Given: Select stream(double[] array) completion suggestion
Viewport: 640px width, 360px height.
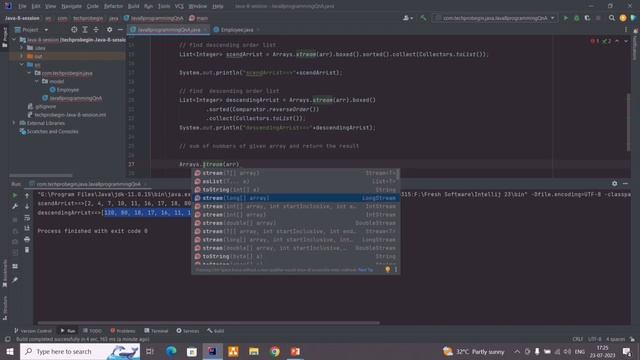Looking at the screenshot, I should 296,223.
